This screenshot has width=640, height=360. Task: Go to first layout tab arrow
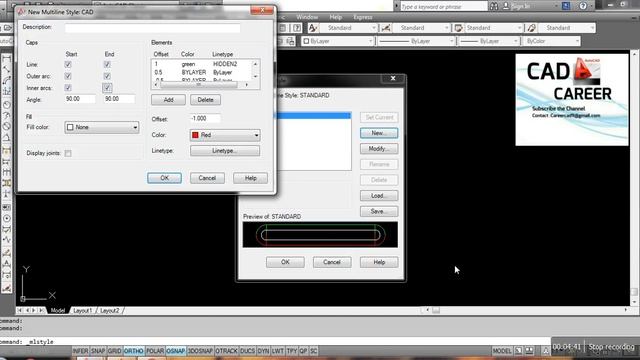19,311
